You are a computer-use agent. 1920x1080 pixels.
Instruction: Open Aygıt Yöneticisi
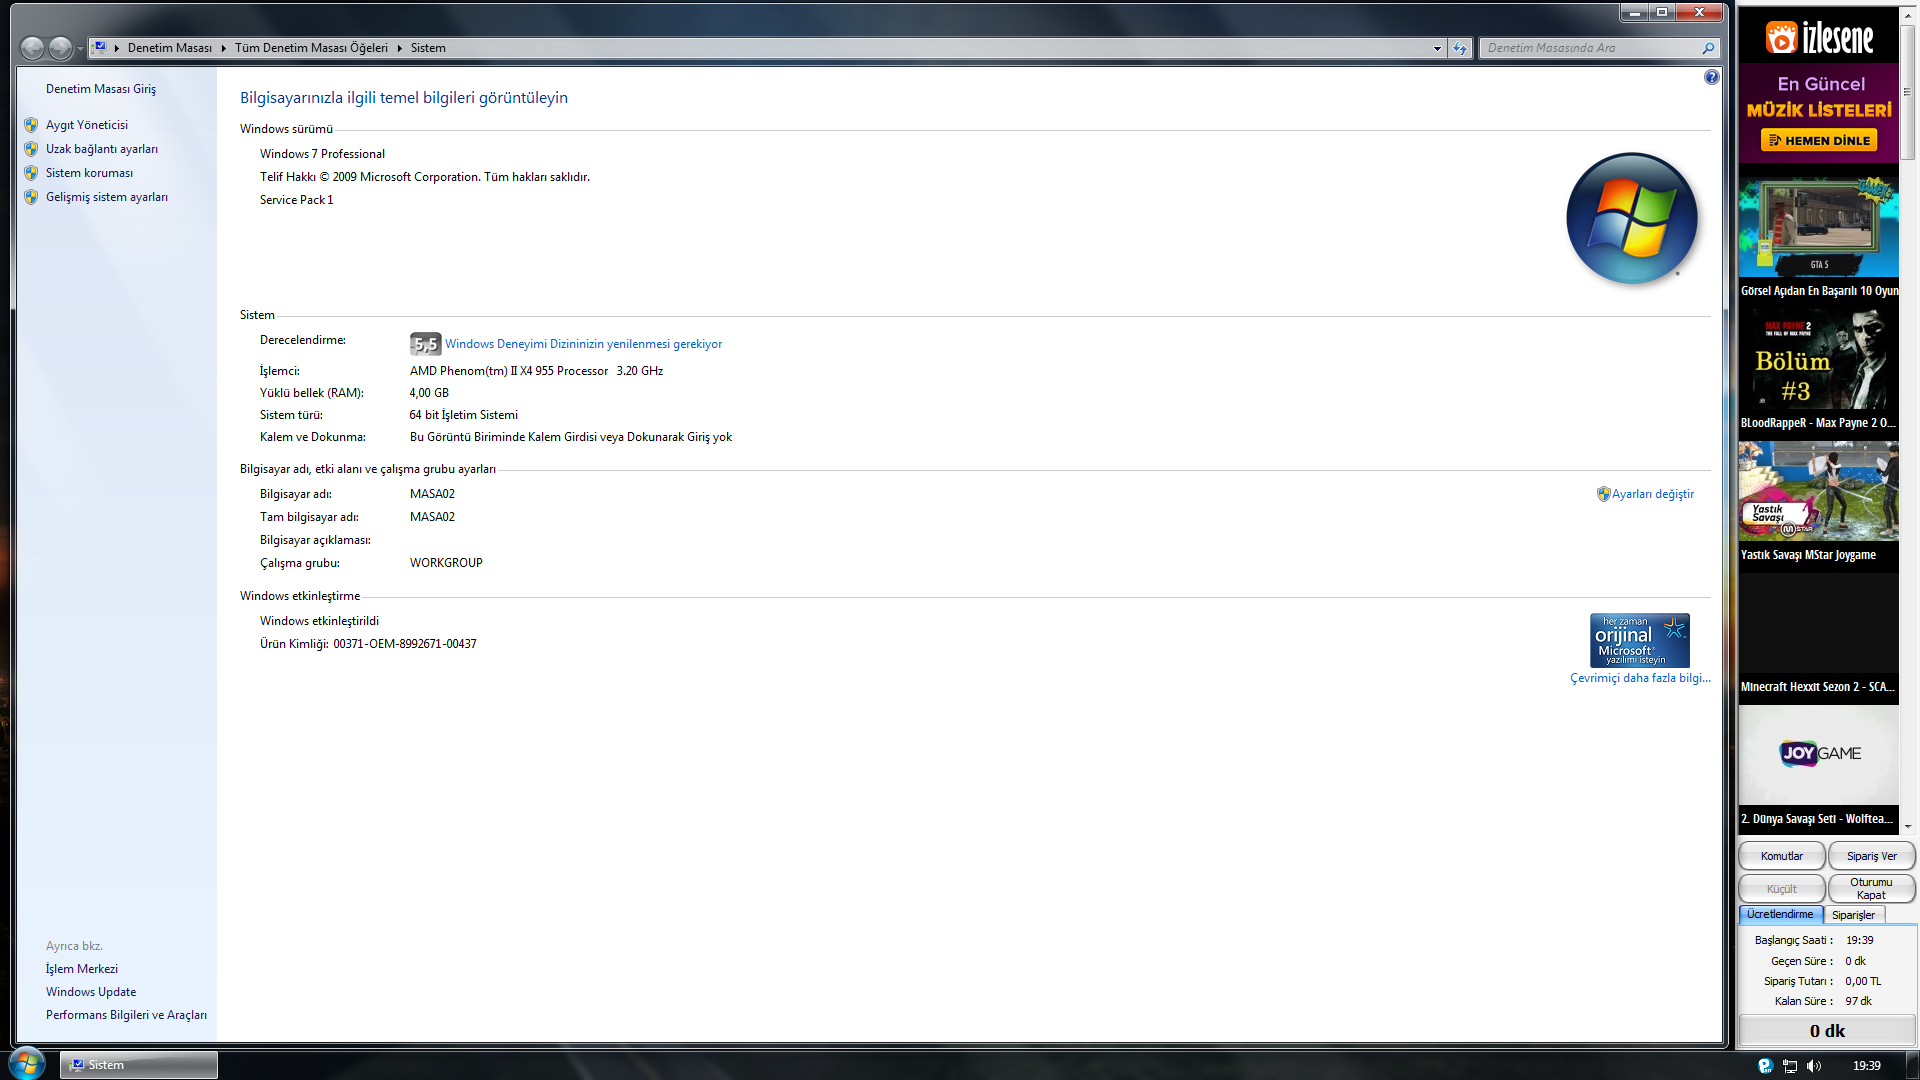tap(87, 125)
